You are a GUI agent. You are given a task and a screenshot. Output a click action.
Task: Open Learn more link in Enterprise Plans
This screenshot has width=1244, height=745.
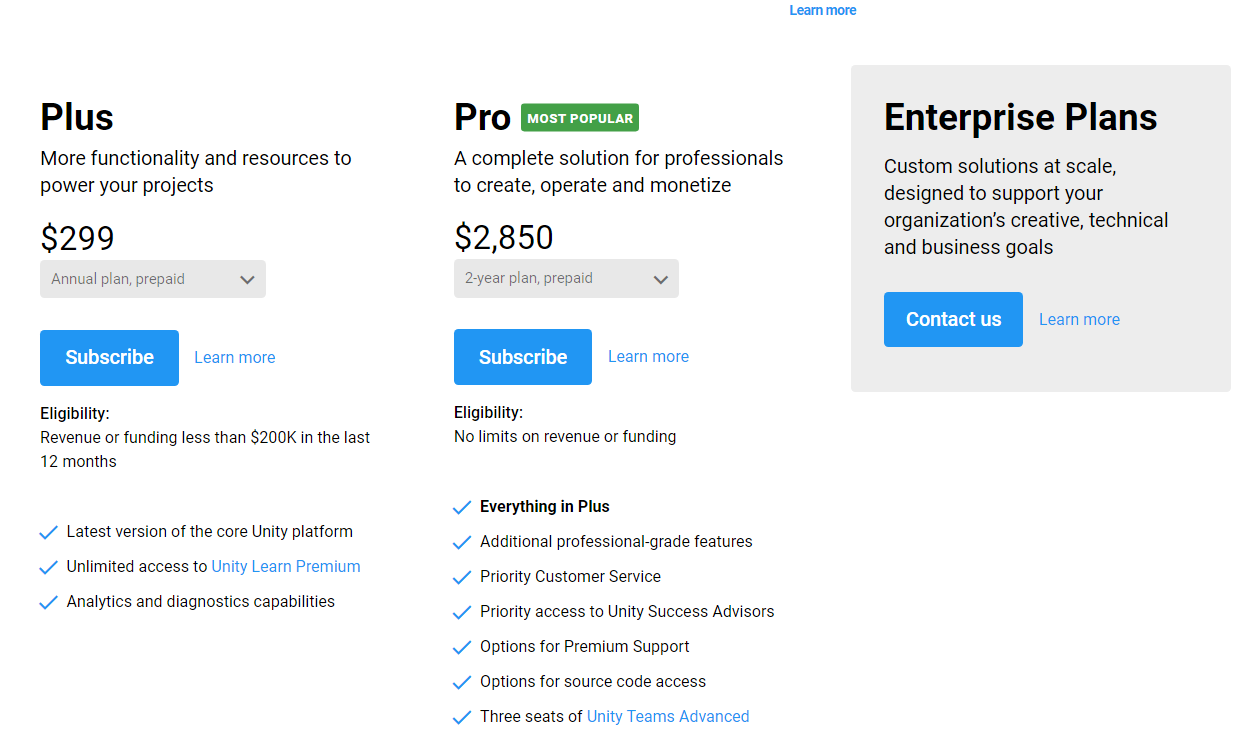pos(1079,320)
